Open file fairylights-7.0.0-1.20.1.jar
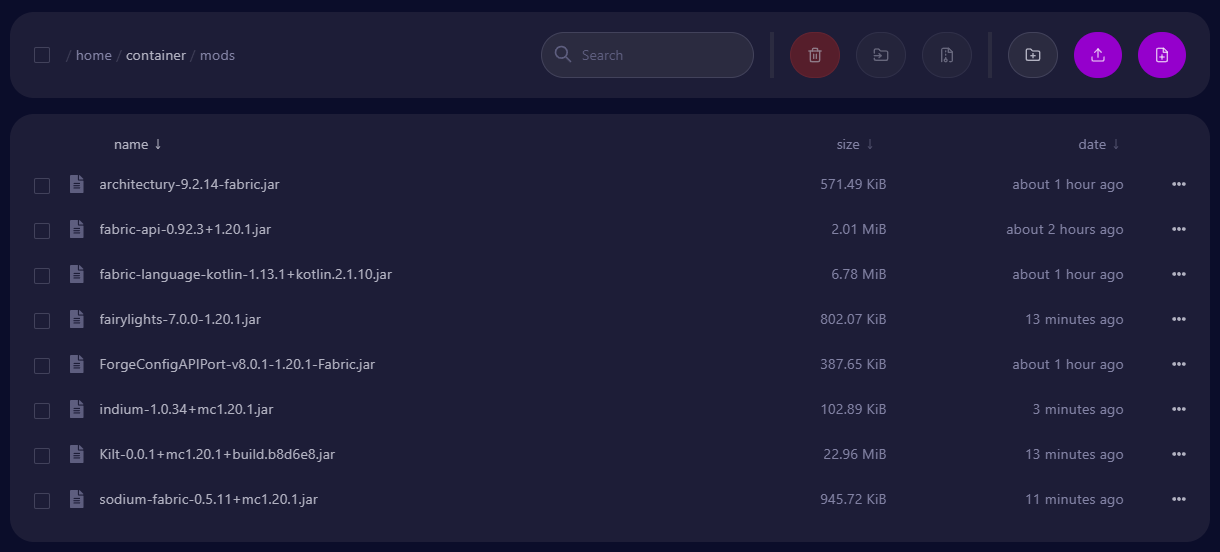1220x552 pixels. [180, 319]
